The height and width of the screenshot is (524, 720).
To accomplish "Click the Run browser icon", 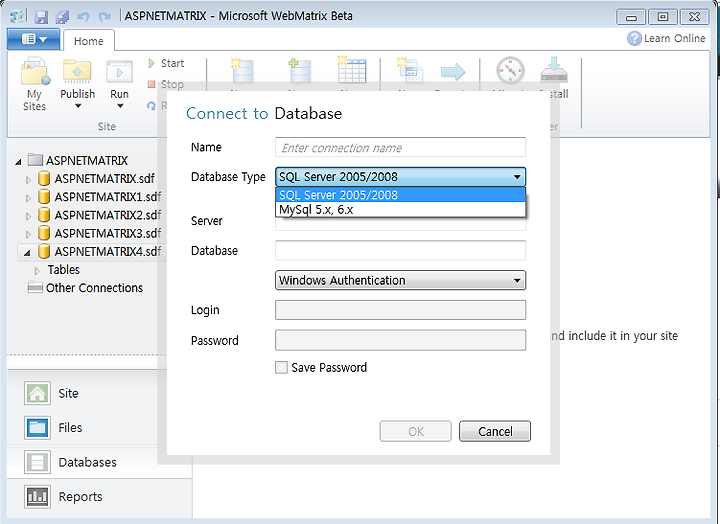I will click(x=119, y=71).
